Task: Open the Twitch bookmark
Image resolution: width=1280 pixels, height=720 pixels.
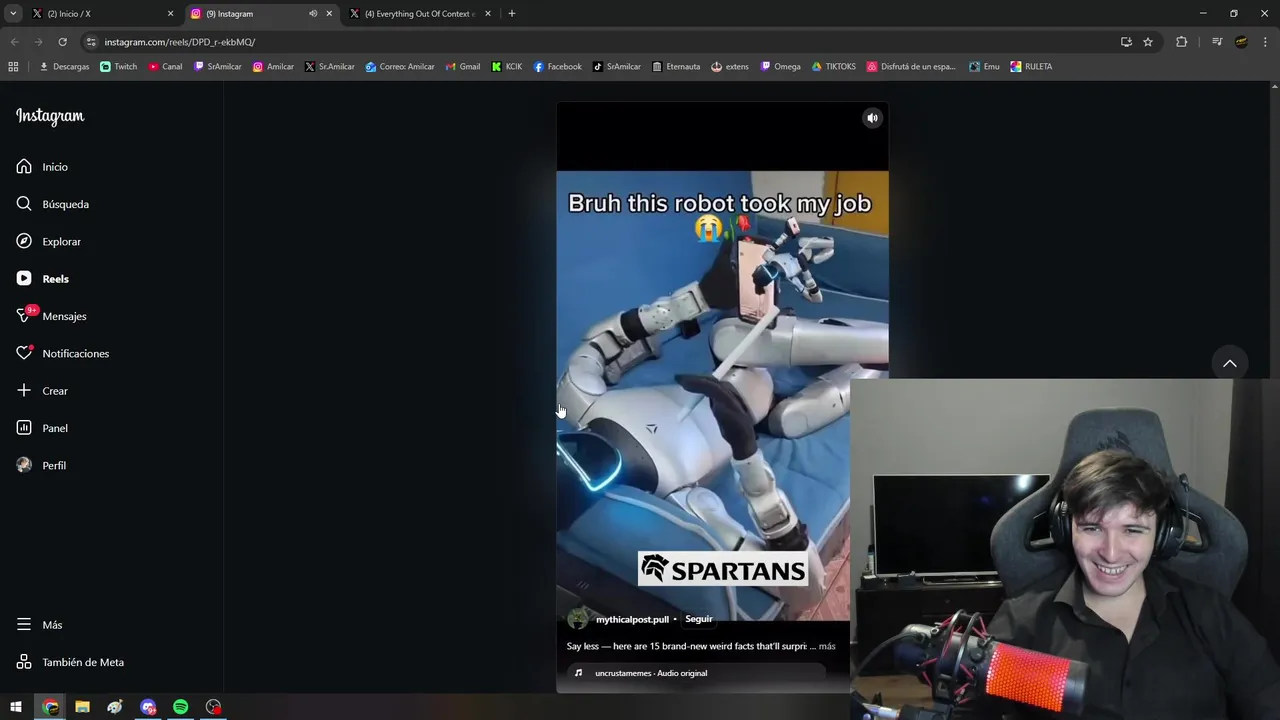Action: (x=119, y=67)
